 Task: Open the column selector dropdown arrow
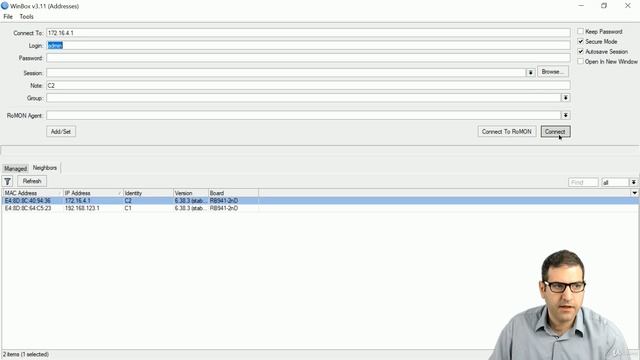point(635,193)
